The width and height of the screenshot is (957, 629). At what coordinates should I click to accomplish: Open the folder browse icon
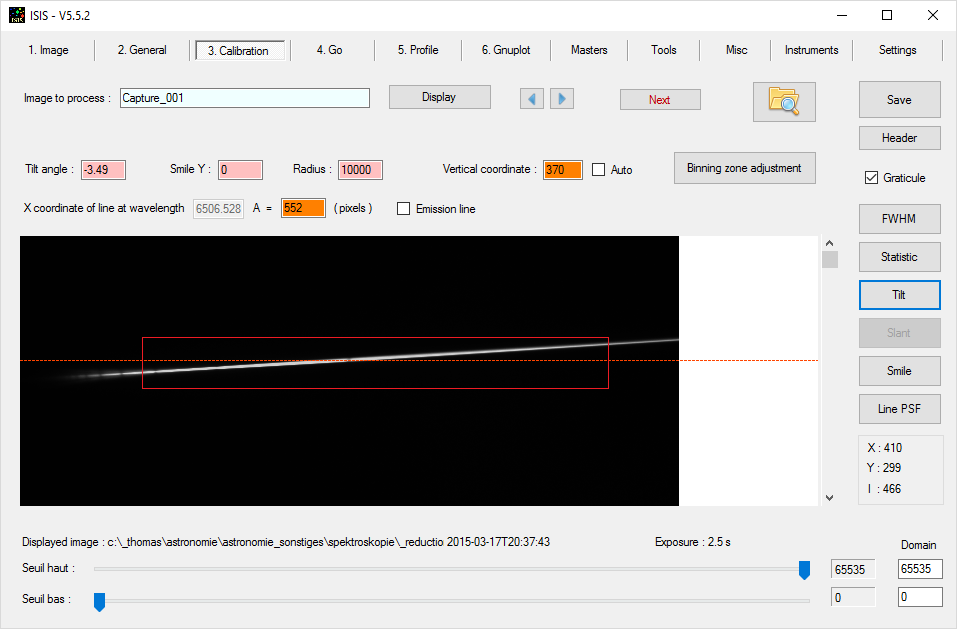click(x=784, y=102)
